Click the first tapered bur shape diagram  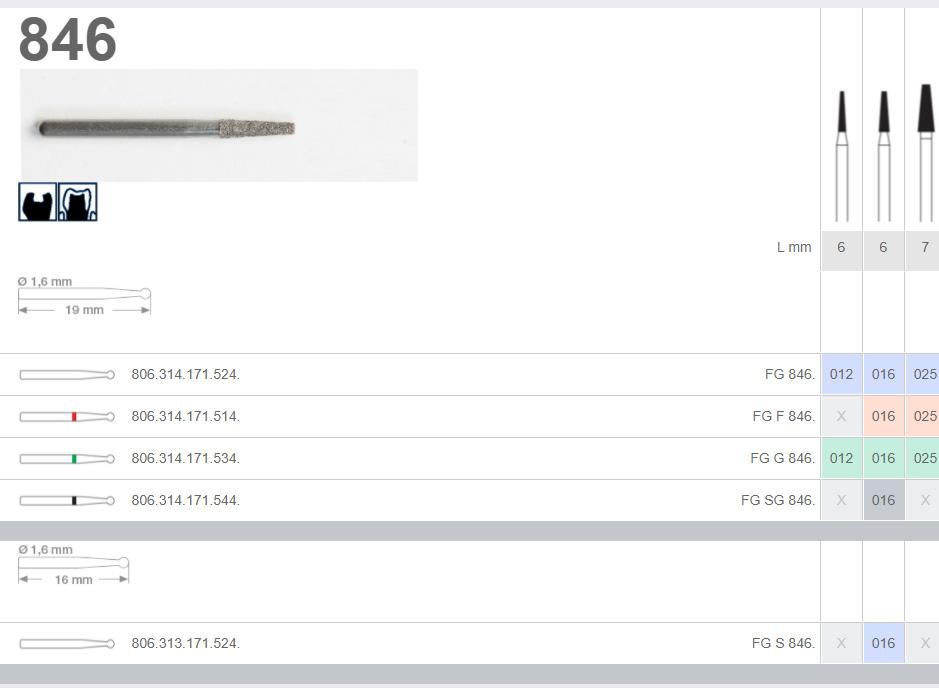(x=841, y=154)
